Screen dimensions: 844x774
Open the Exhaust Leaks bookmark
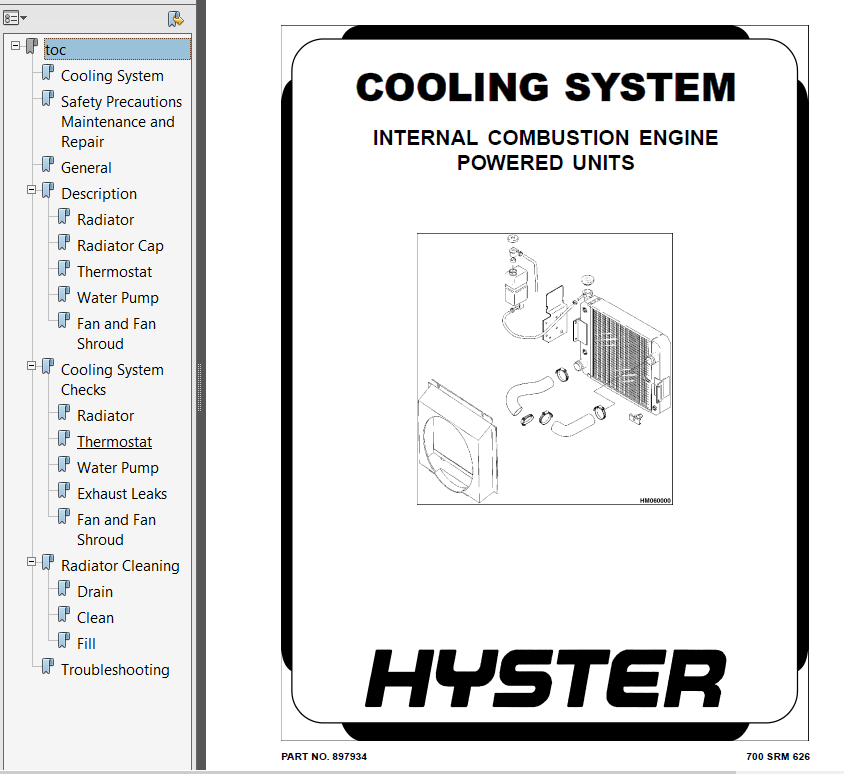122,494
